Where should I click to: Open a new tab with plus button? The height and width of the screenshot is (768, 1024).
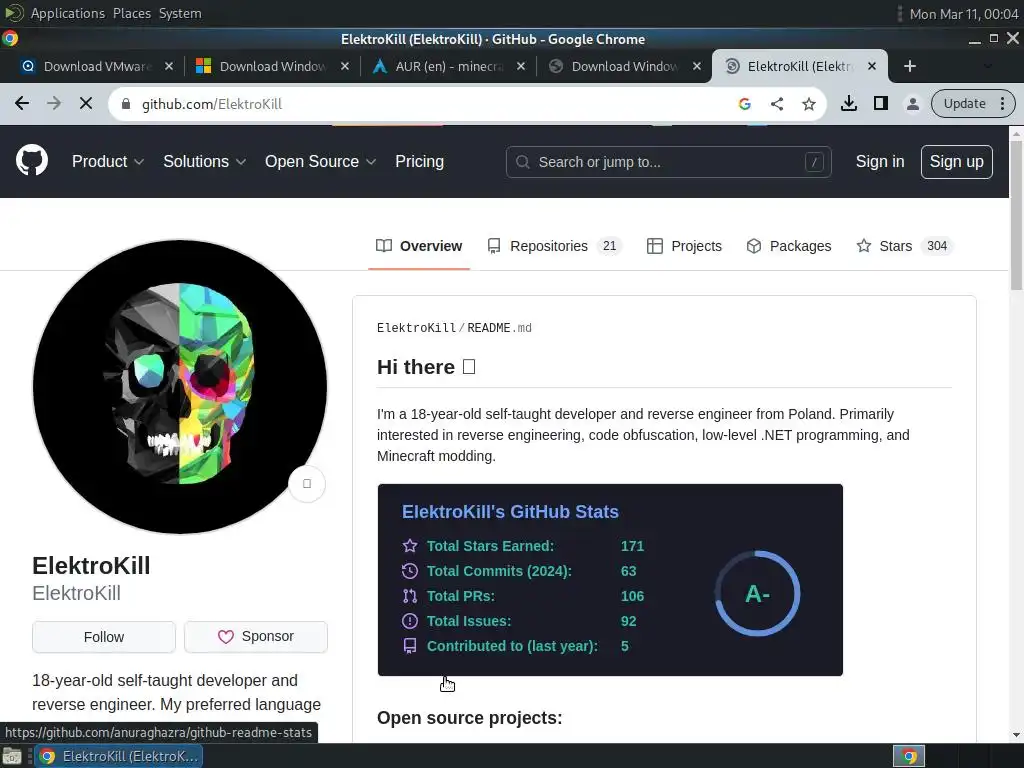(910, 66)
